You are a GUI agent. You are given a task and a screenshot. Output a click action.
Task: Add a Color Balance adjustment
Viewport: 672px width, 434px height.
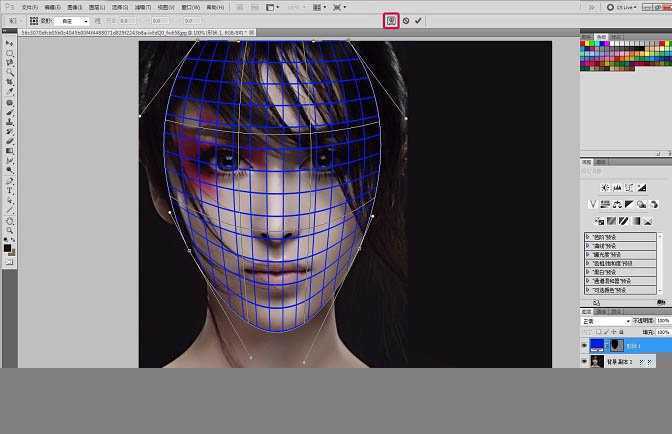(617, 204)
